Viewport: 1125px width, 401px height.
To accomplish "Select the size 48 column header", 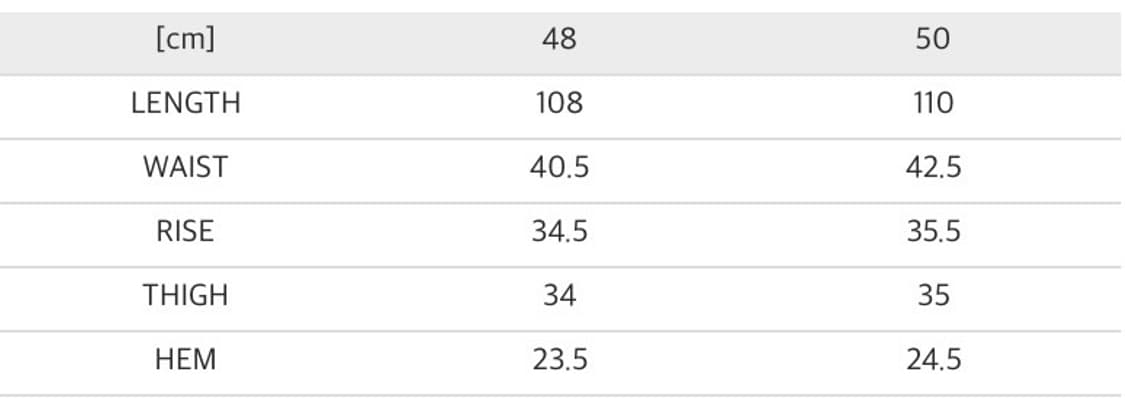I will [559, 40].
